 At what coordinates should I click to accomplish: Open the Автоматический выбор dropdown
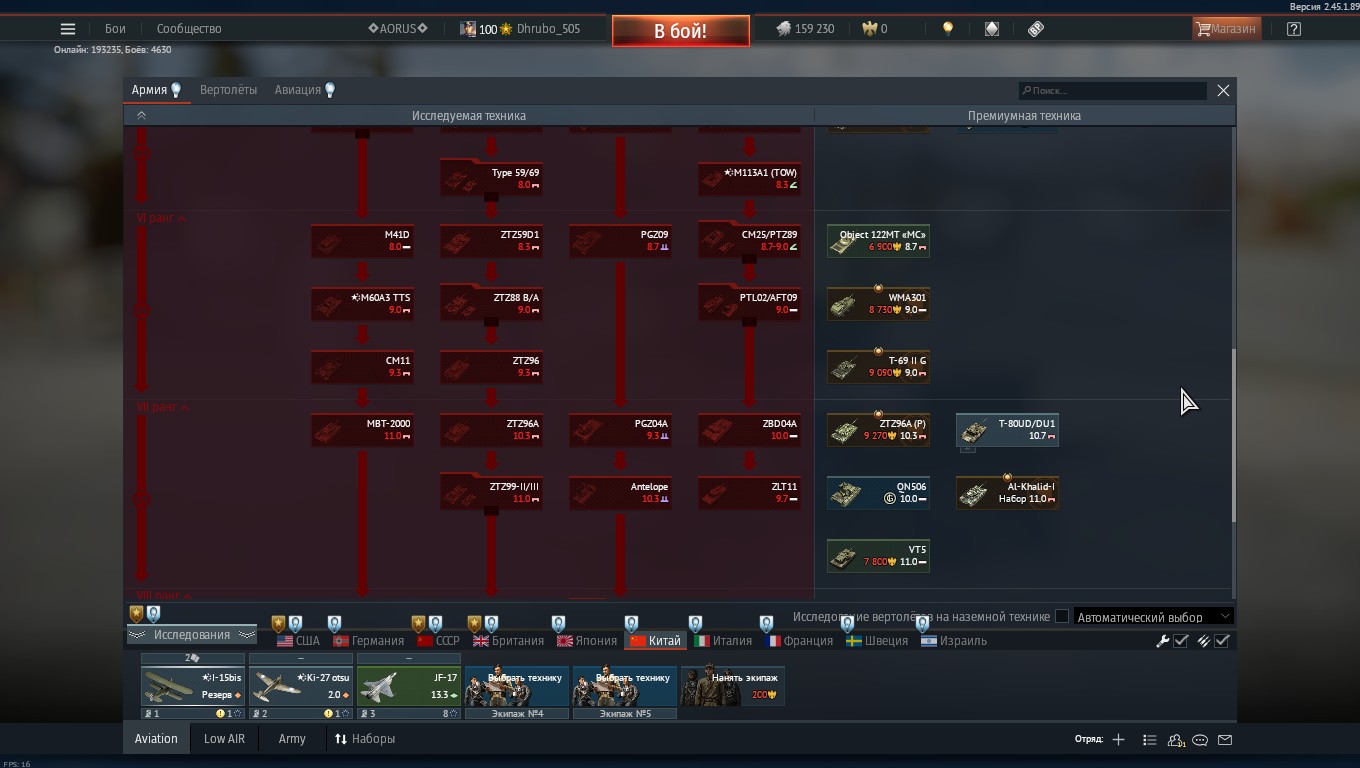[x=1153, y=617]
